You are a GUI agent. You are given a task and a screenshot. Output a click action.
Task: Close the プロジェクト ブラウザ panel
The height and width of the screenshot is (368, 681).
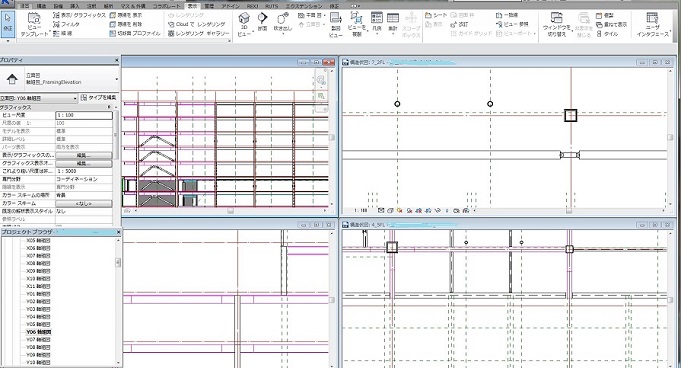tap(118, 232)
